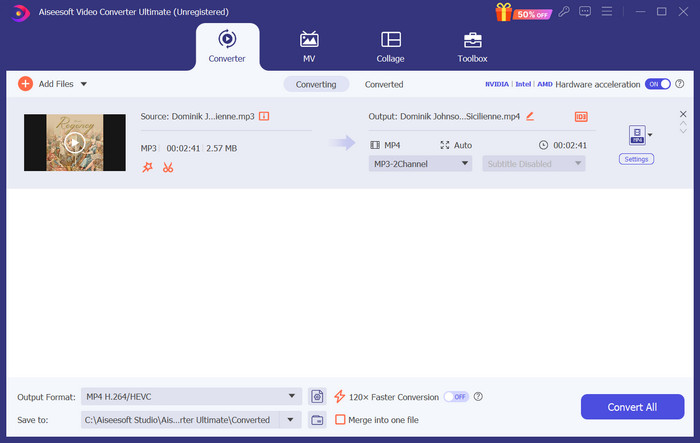The height and width of the screenshot is (443, 700).
Task: Remove the file with X icon
Action: (683, 114)
